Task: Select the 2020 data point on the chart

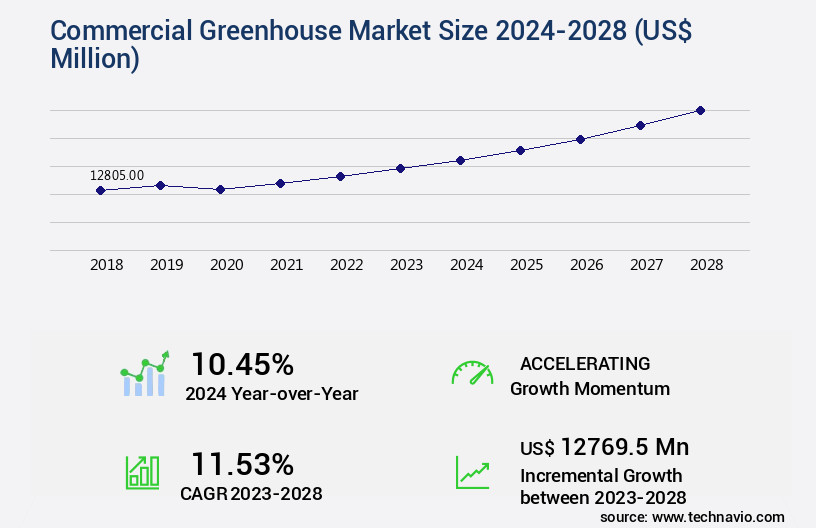Action: click(220, 189)
